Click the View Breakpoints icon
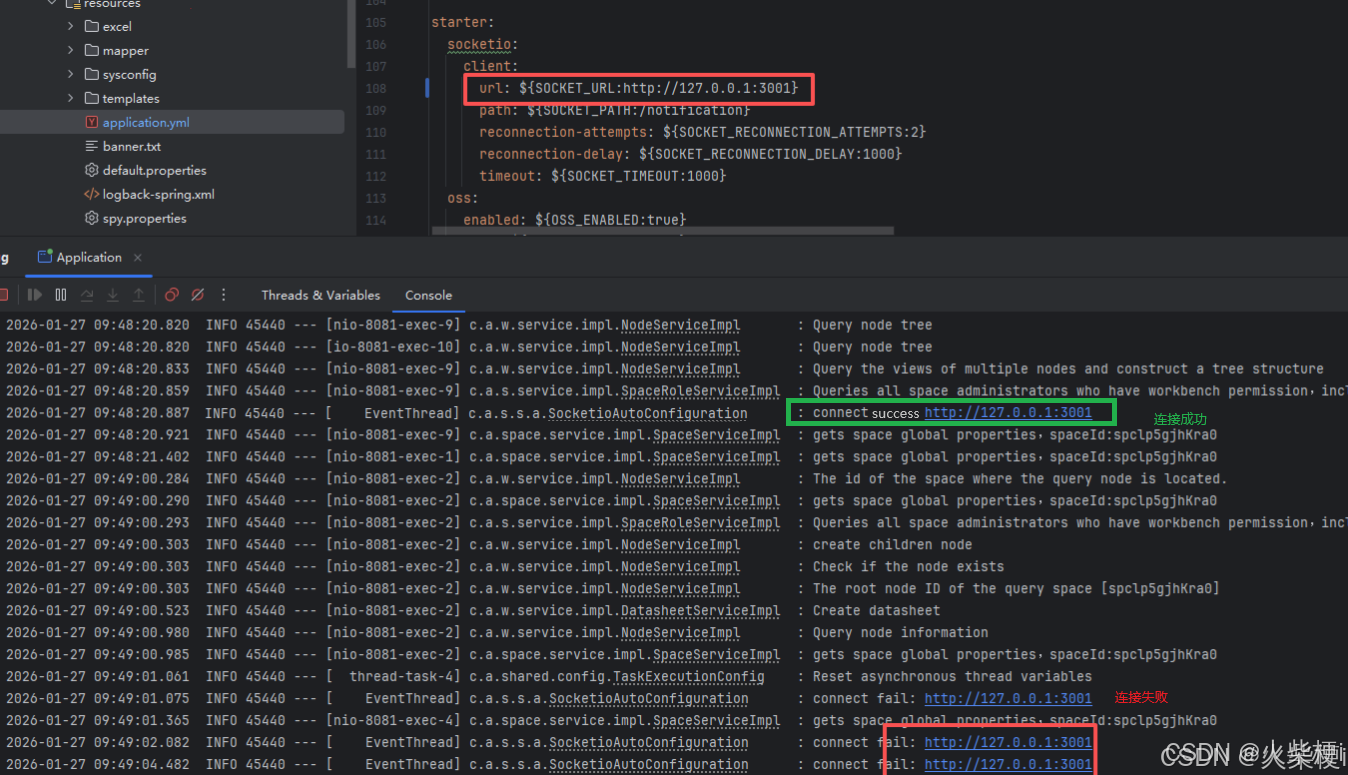Viewport: 1348px width, 775px height. [172, 295]
